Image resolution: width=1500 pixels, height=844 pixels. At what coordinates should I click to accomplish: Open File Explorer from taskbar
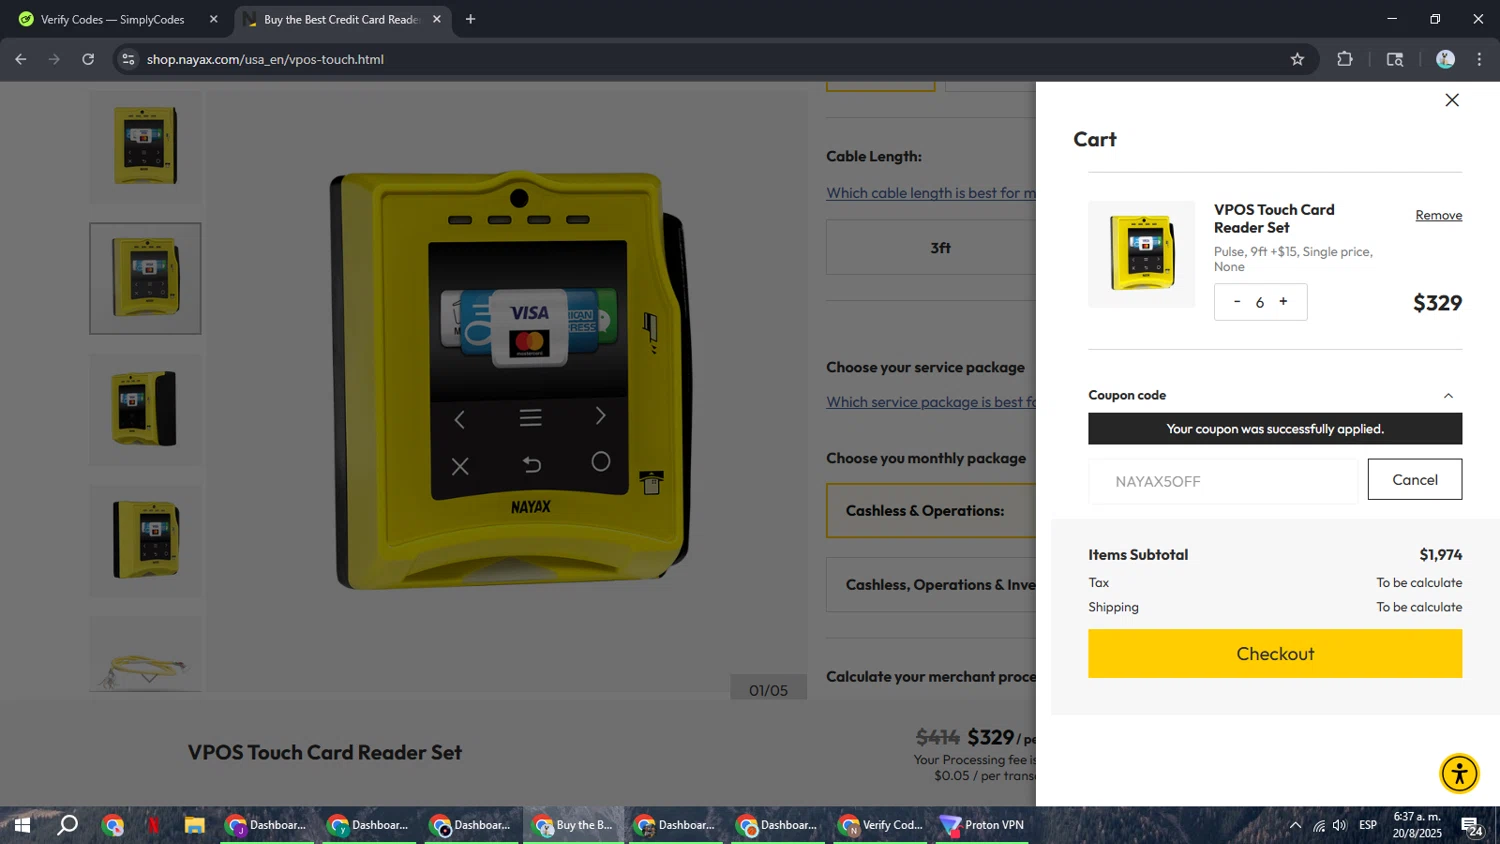194,825
